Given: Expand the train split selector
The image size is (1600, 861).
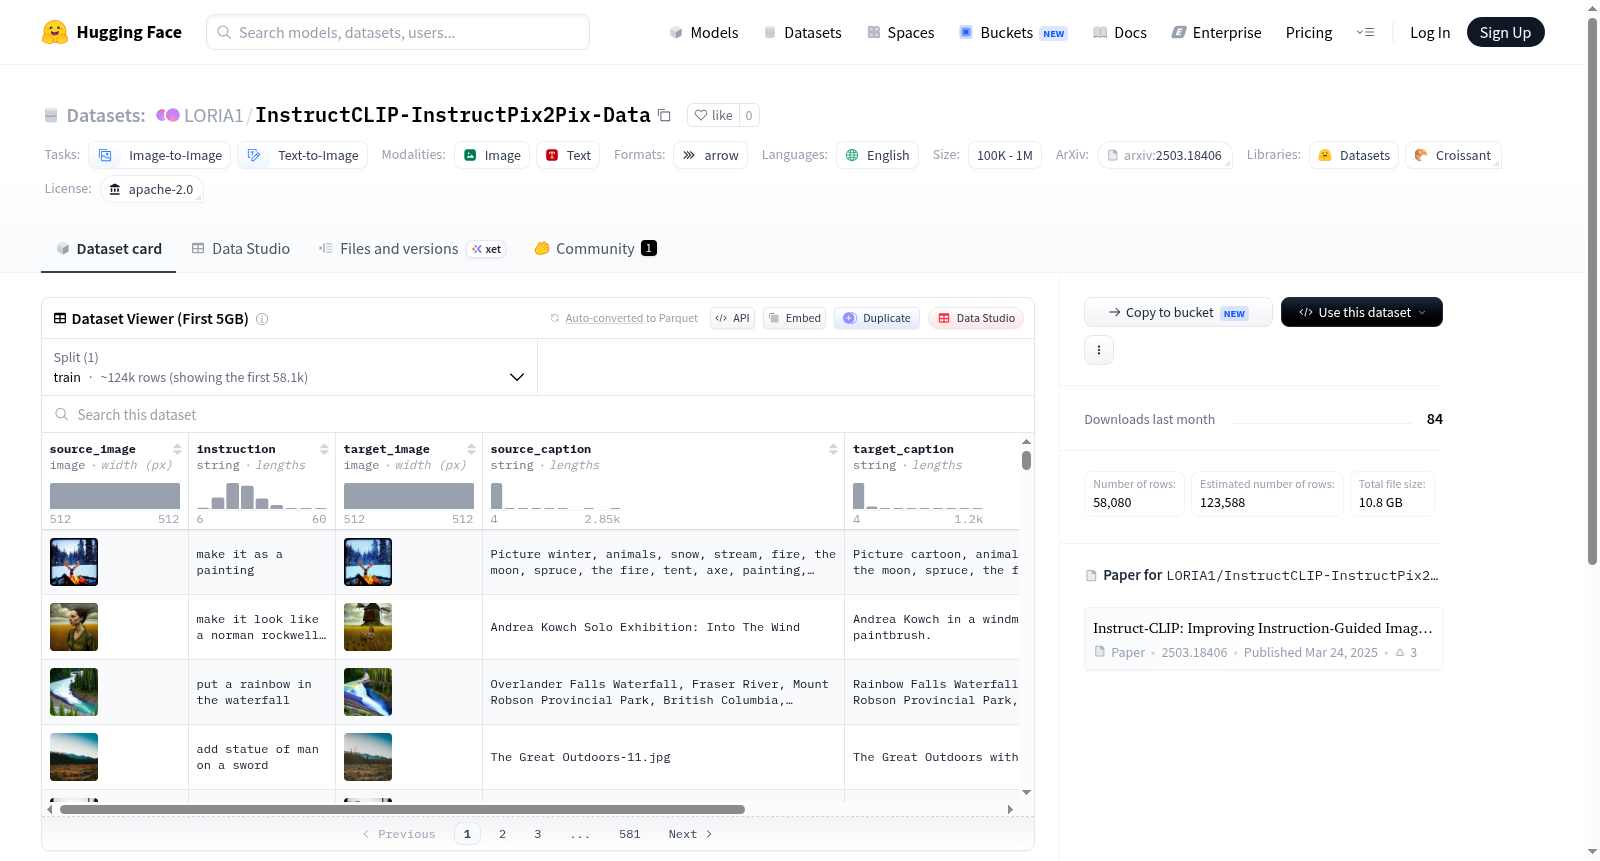Looking at the screenshot, I should tap(290, 367).
